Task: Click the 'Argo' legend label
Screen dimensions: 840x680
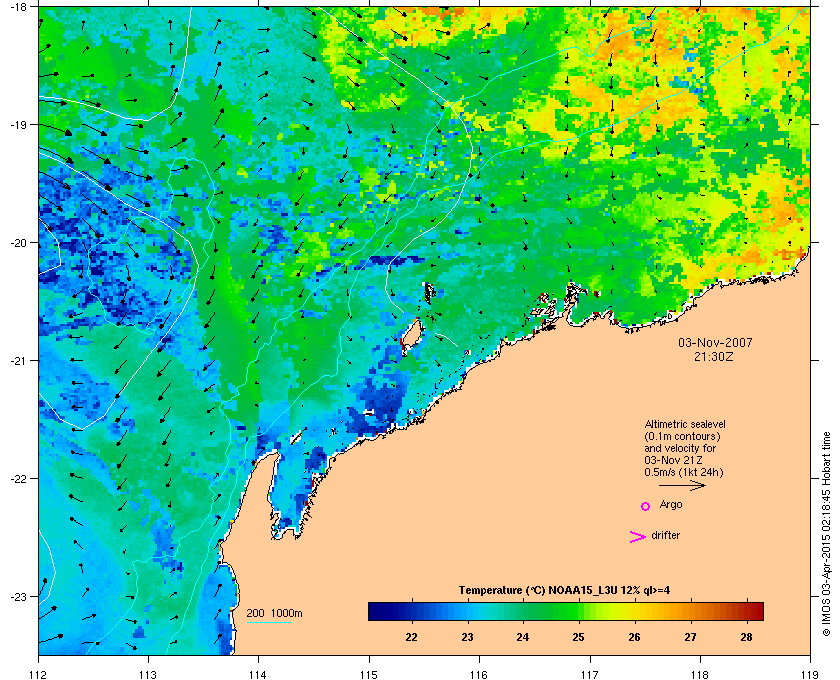Action: coord(671,505)
